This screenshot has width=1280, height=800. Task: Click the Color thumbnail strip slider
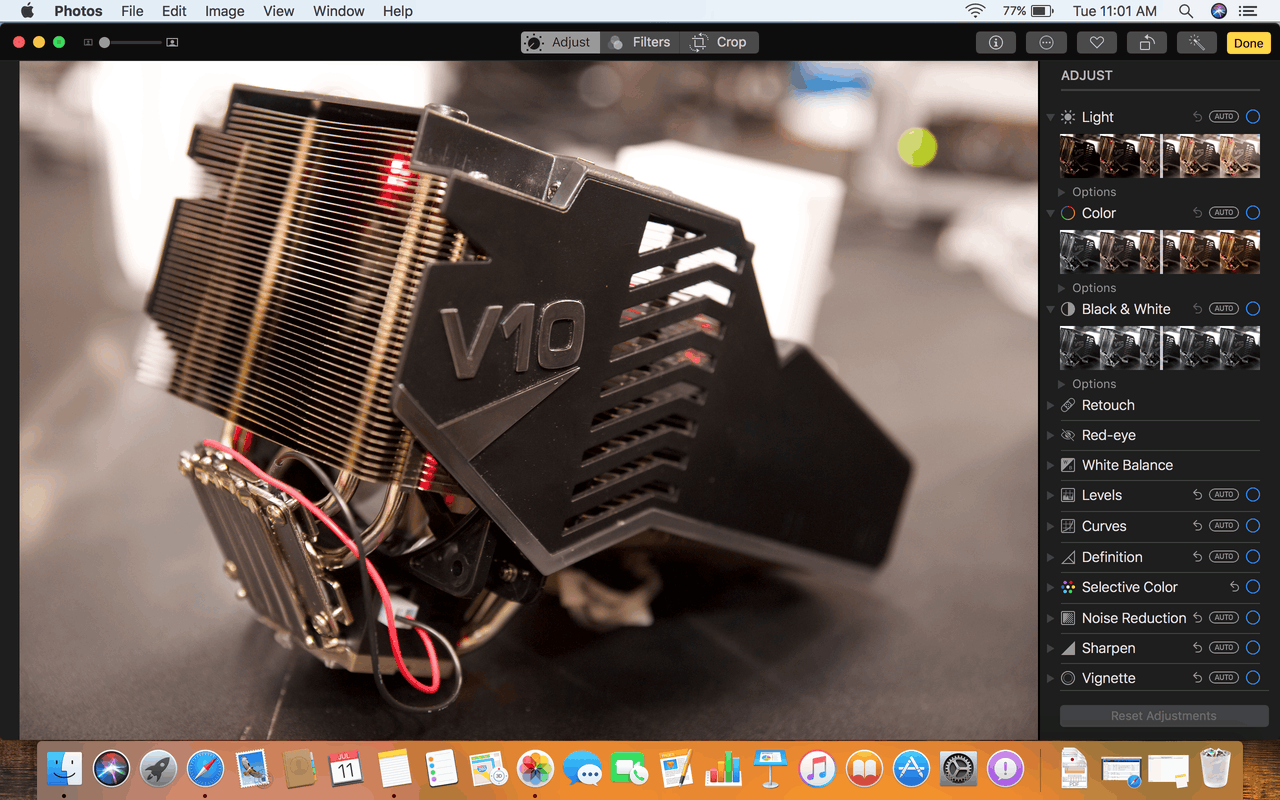click(x=1160, y=252)
